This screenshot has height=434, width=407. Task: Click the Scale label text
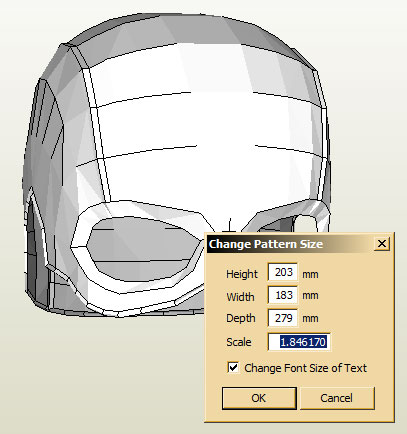tap(239, 342)
